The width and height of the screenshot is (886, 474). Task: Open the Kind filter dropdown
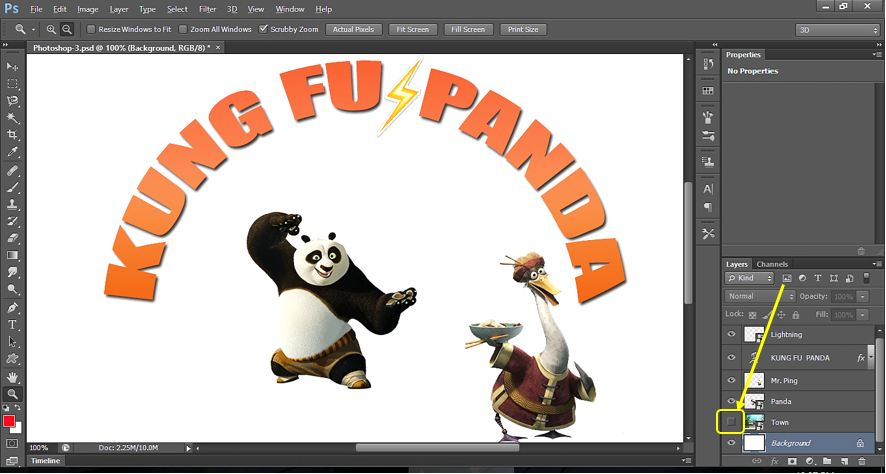749,279
